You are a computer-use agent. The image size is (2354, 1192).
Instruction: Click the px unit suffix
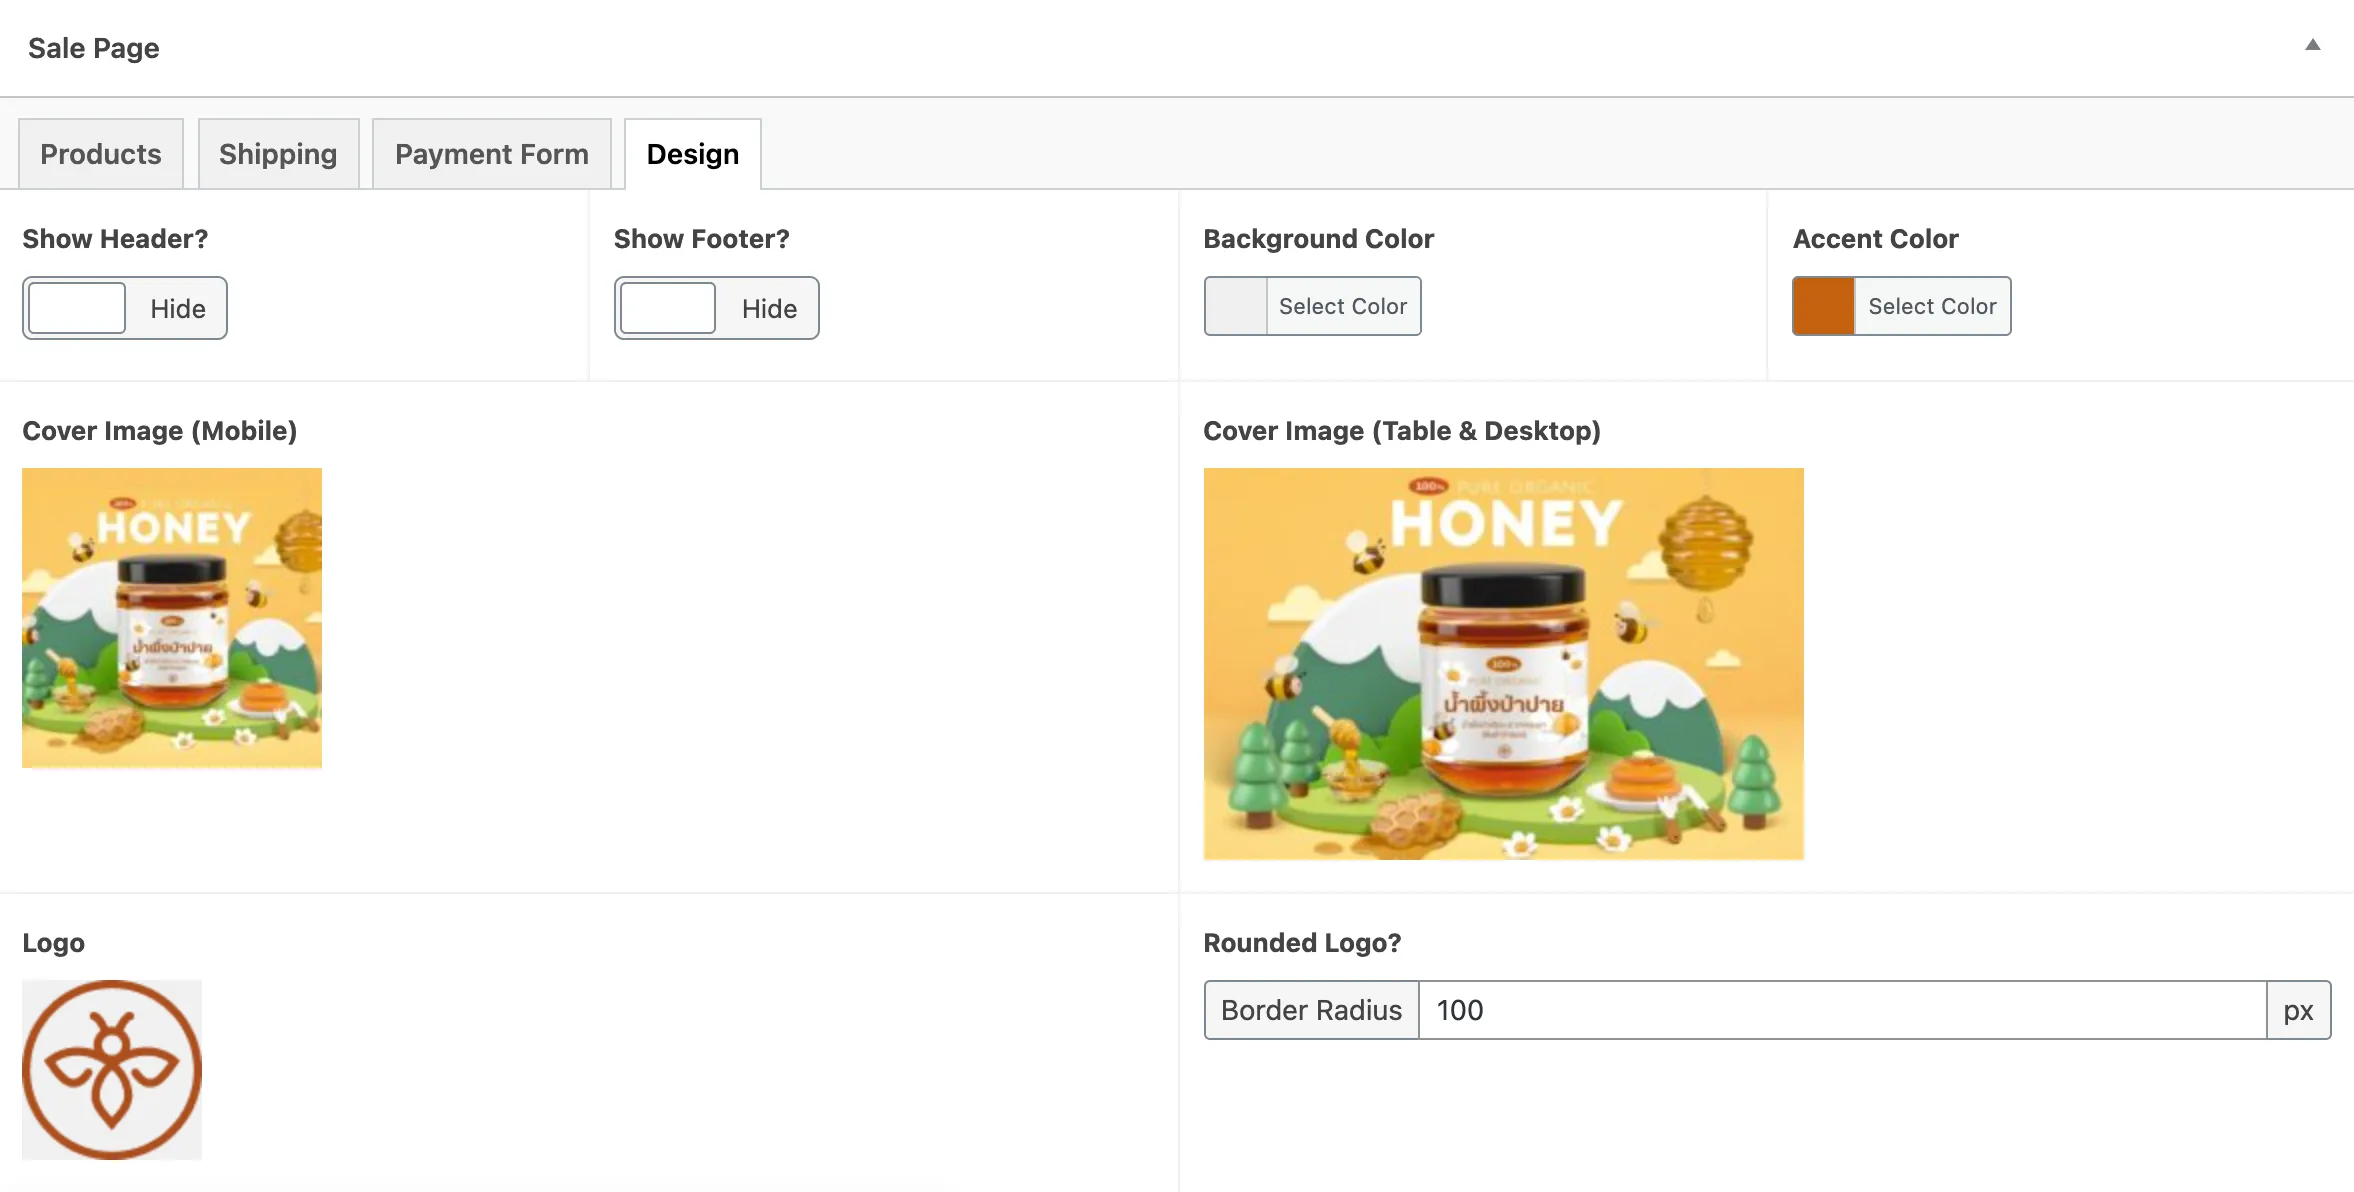point(2298,1010)
